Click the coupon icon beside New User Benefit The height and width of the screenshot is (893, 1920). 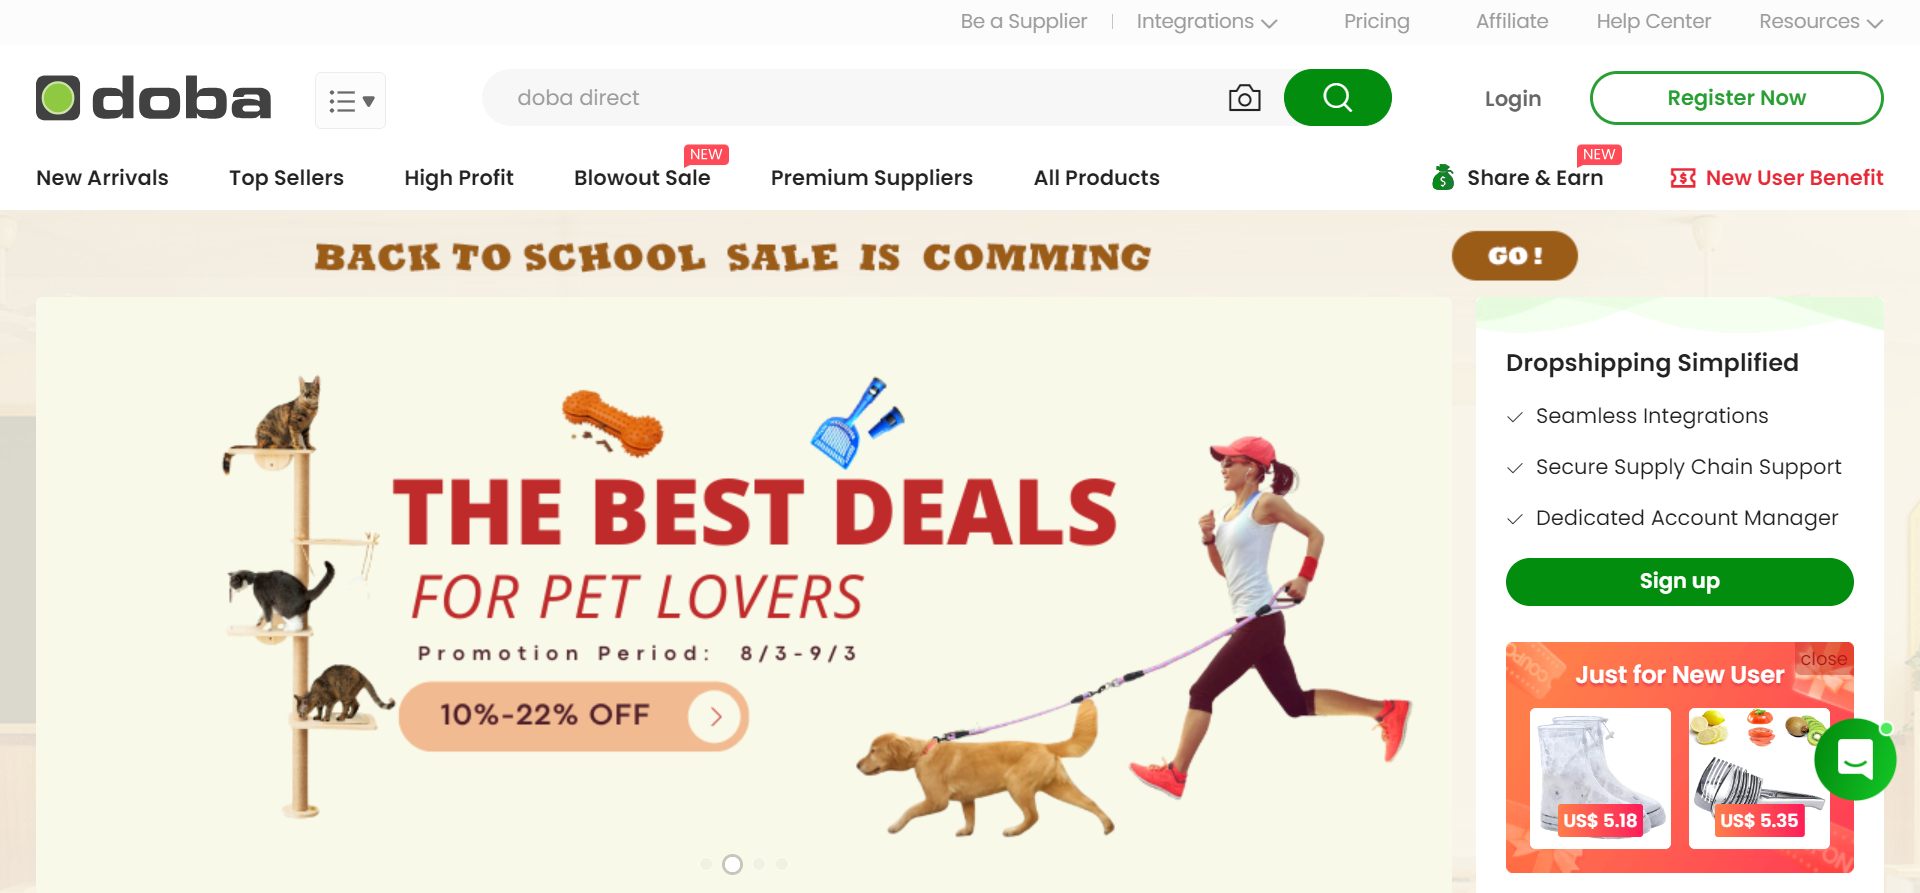[x=1683, y=178]
